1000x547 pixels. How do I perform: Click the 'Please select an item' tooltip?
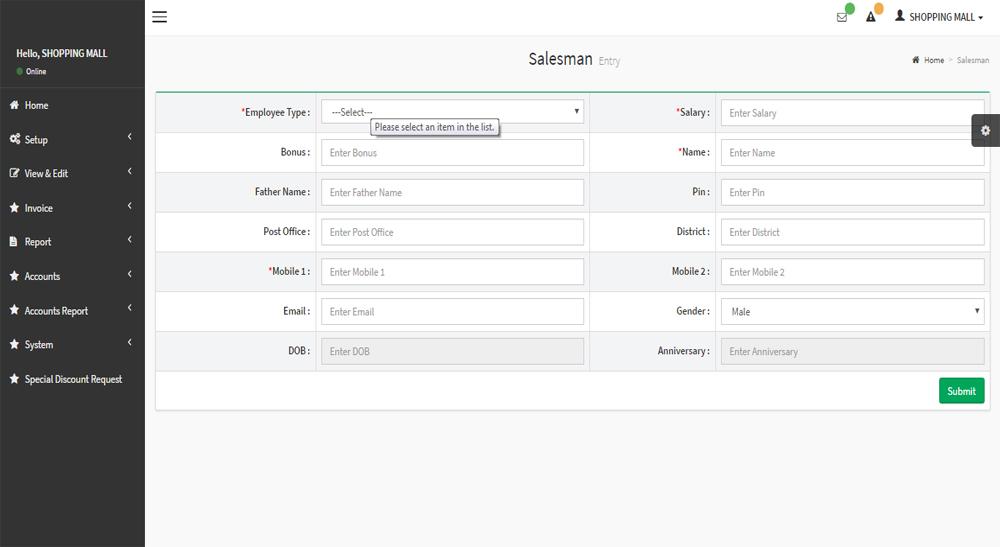[x=434, y=128]
